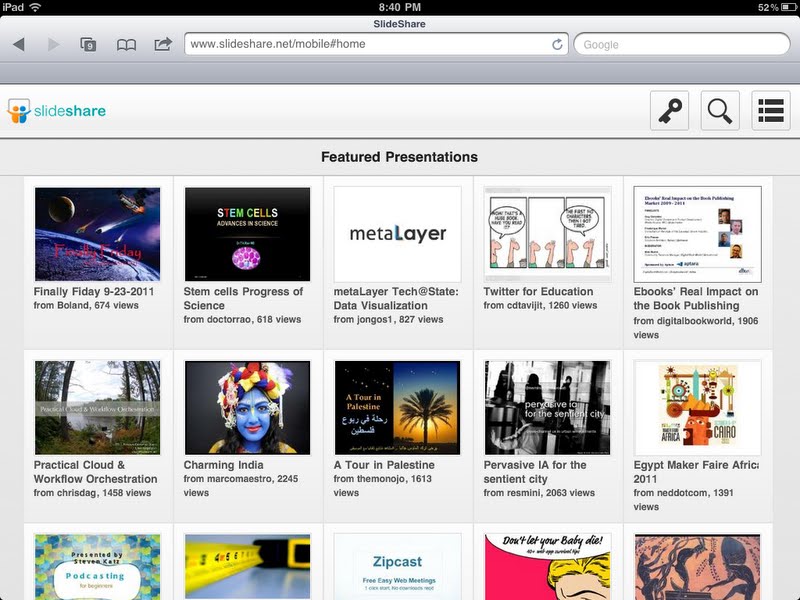This screenshot has width=800, height=600.
Task: Open the bookmarks book icon
Action: point(126,45)
